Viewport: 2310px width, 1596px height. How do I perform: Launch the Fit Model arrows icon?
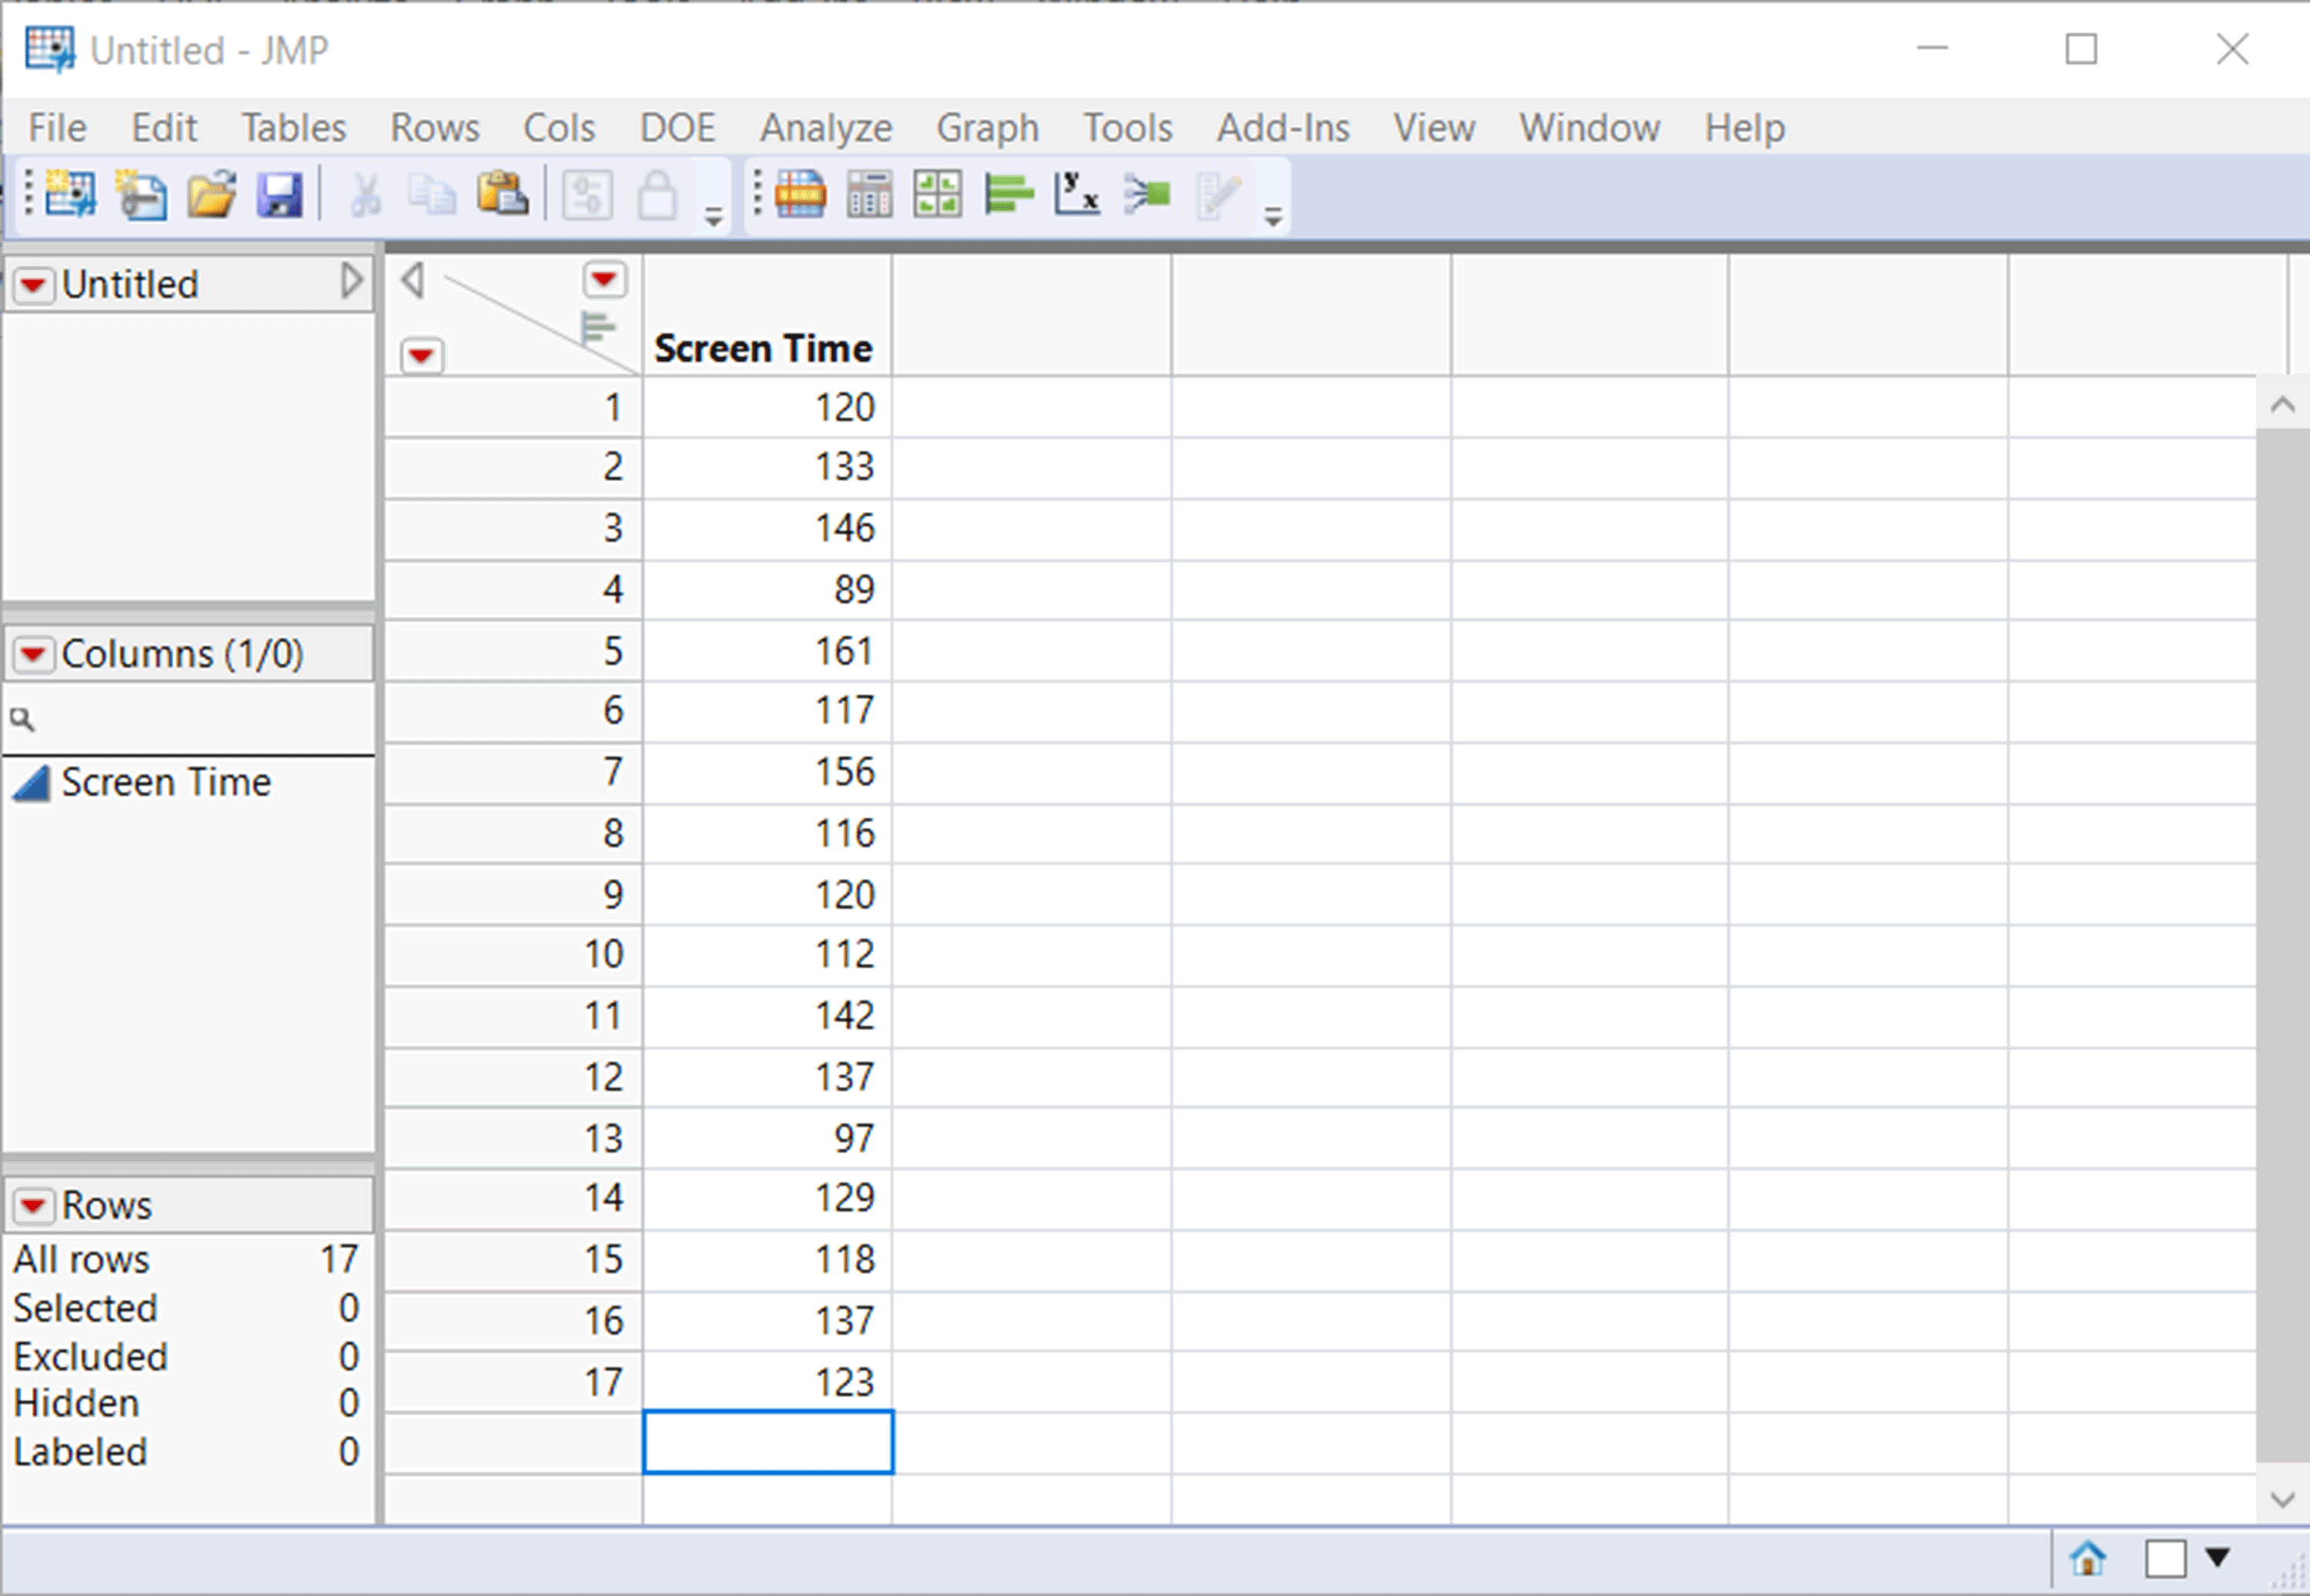point(1147,194)
